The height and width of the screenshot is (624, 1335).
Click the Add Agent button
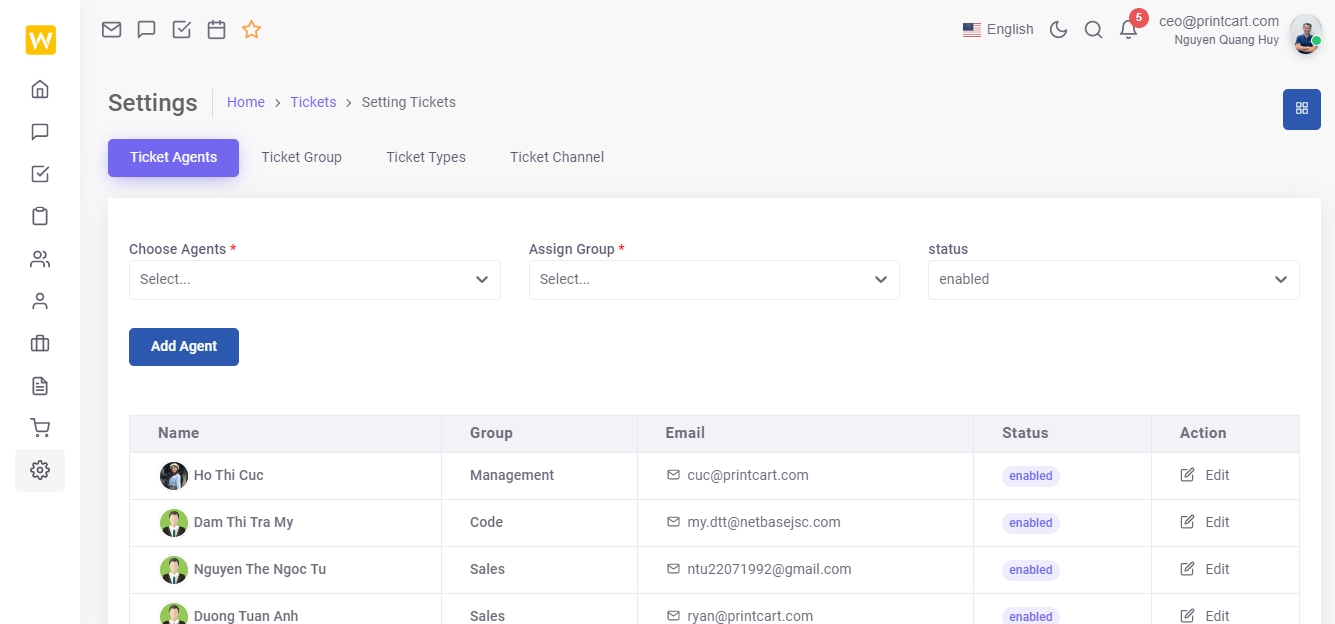tap(184, 346)
